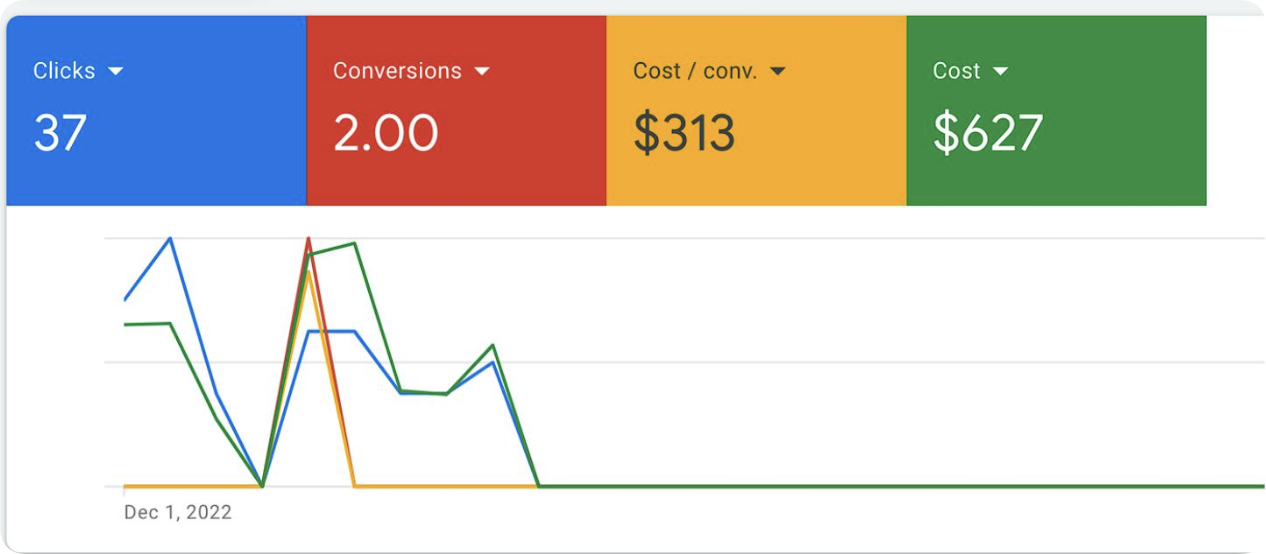Click the blue line's starting point at left
The image size is (1266, 554).
coord(125,299)
